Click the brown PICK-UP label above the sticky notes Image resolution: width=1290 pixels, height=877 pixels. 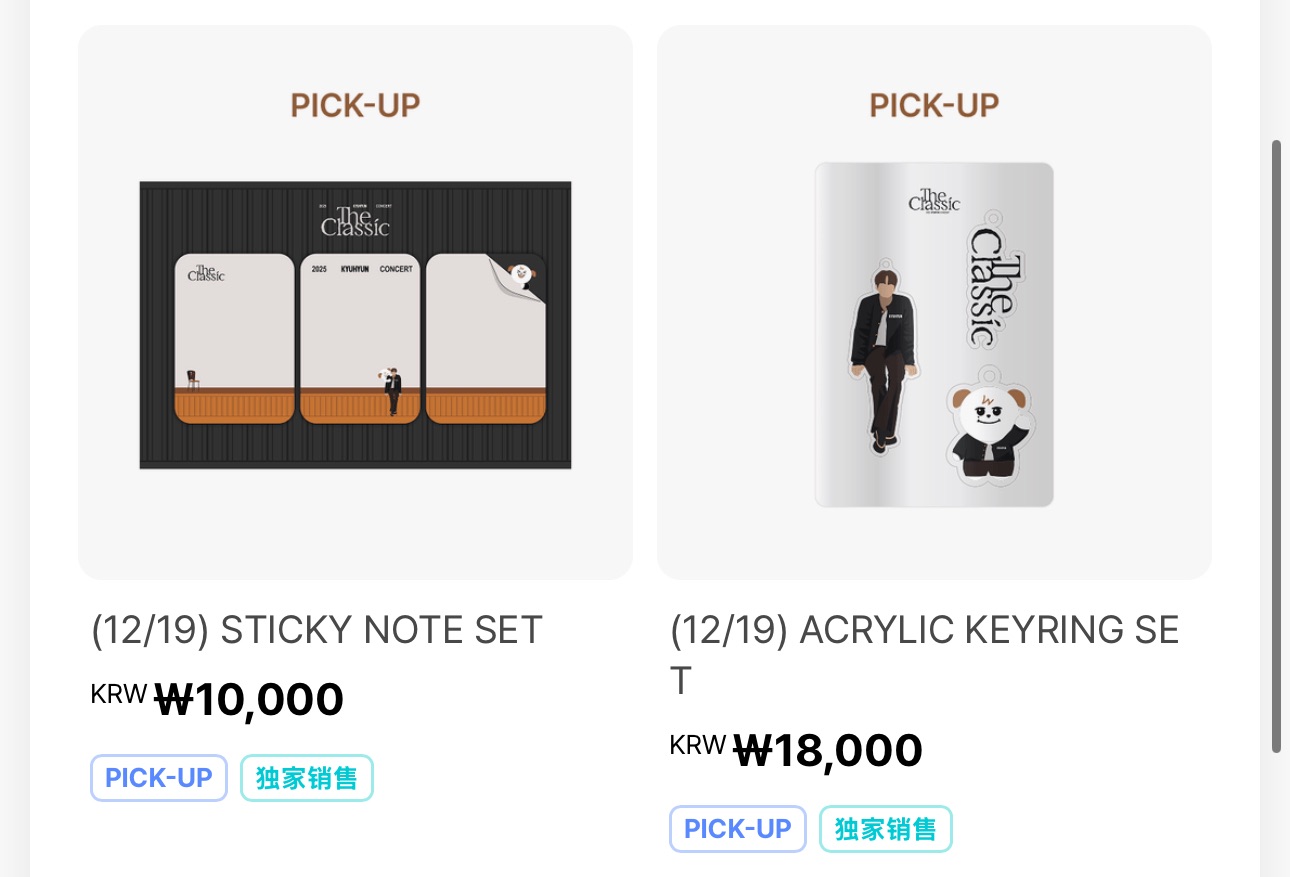(355, 105)
